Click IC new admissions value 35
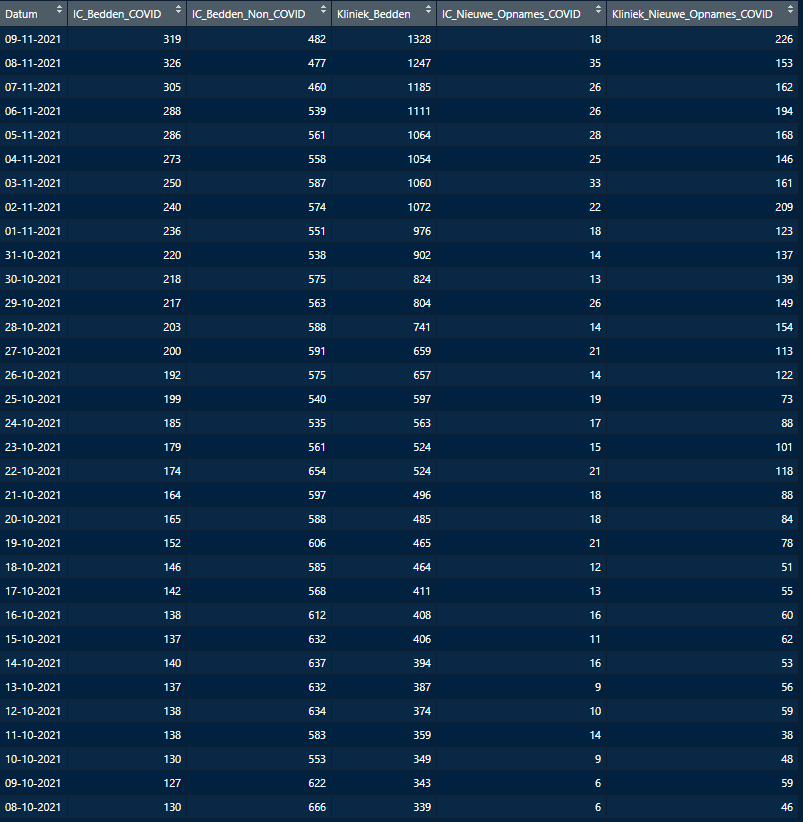 coord(595,63)
